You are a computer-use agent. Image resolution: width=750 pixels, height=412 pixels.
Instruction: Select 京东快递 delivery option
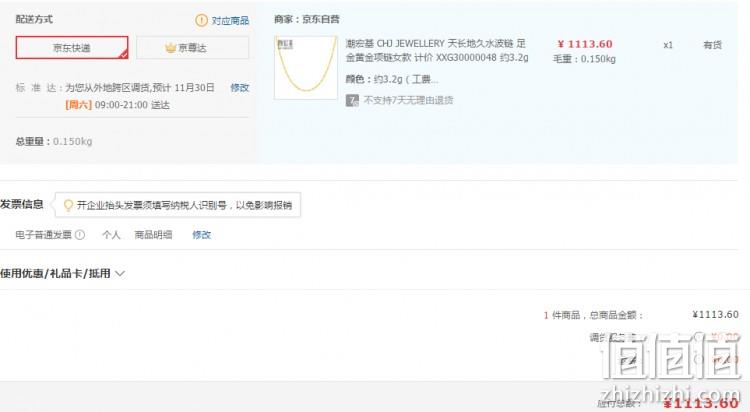72,48
